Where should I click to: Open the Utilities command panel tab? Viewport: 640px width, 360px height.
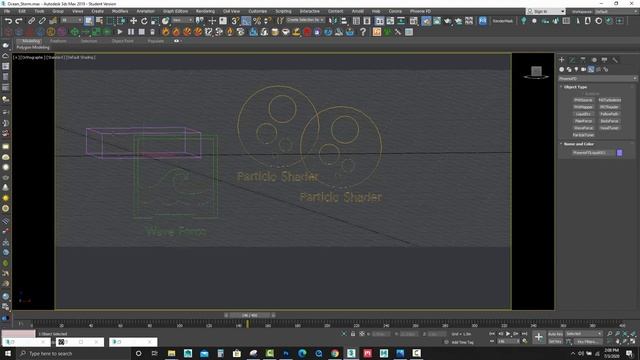coord(615,60)
